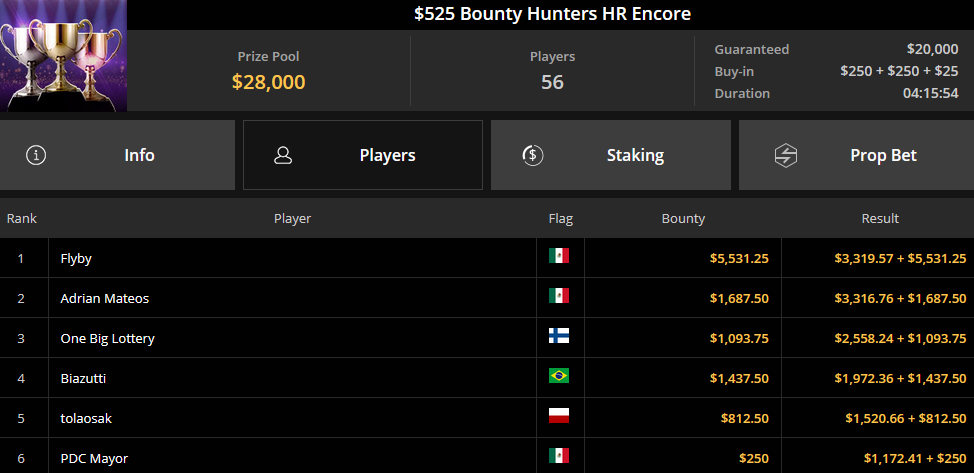Click the Result column header

(x=880, y=218)
